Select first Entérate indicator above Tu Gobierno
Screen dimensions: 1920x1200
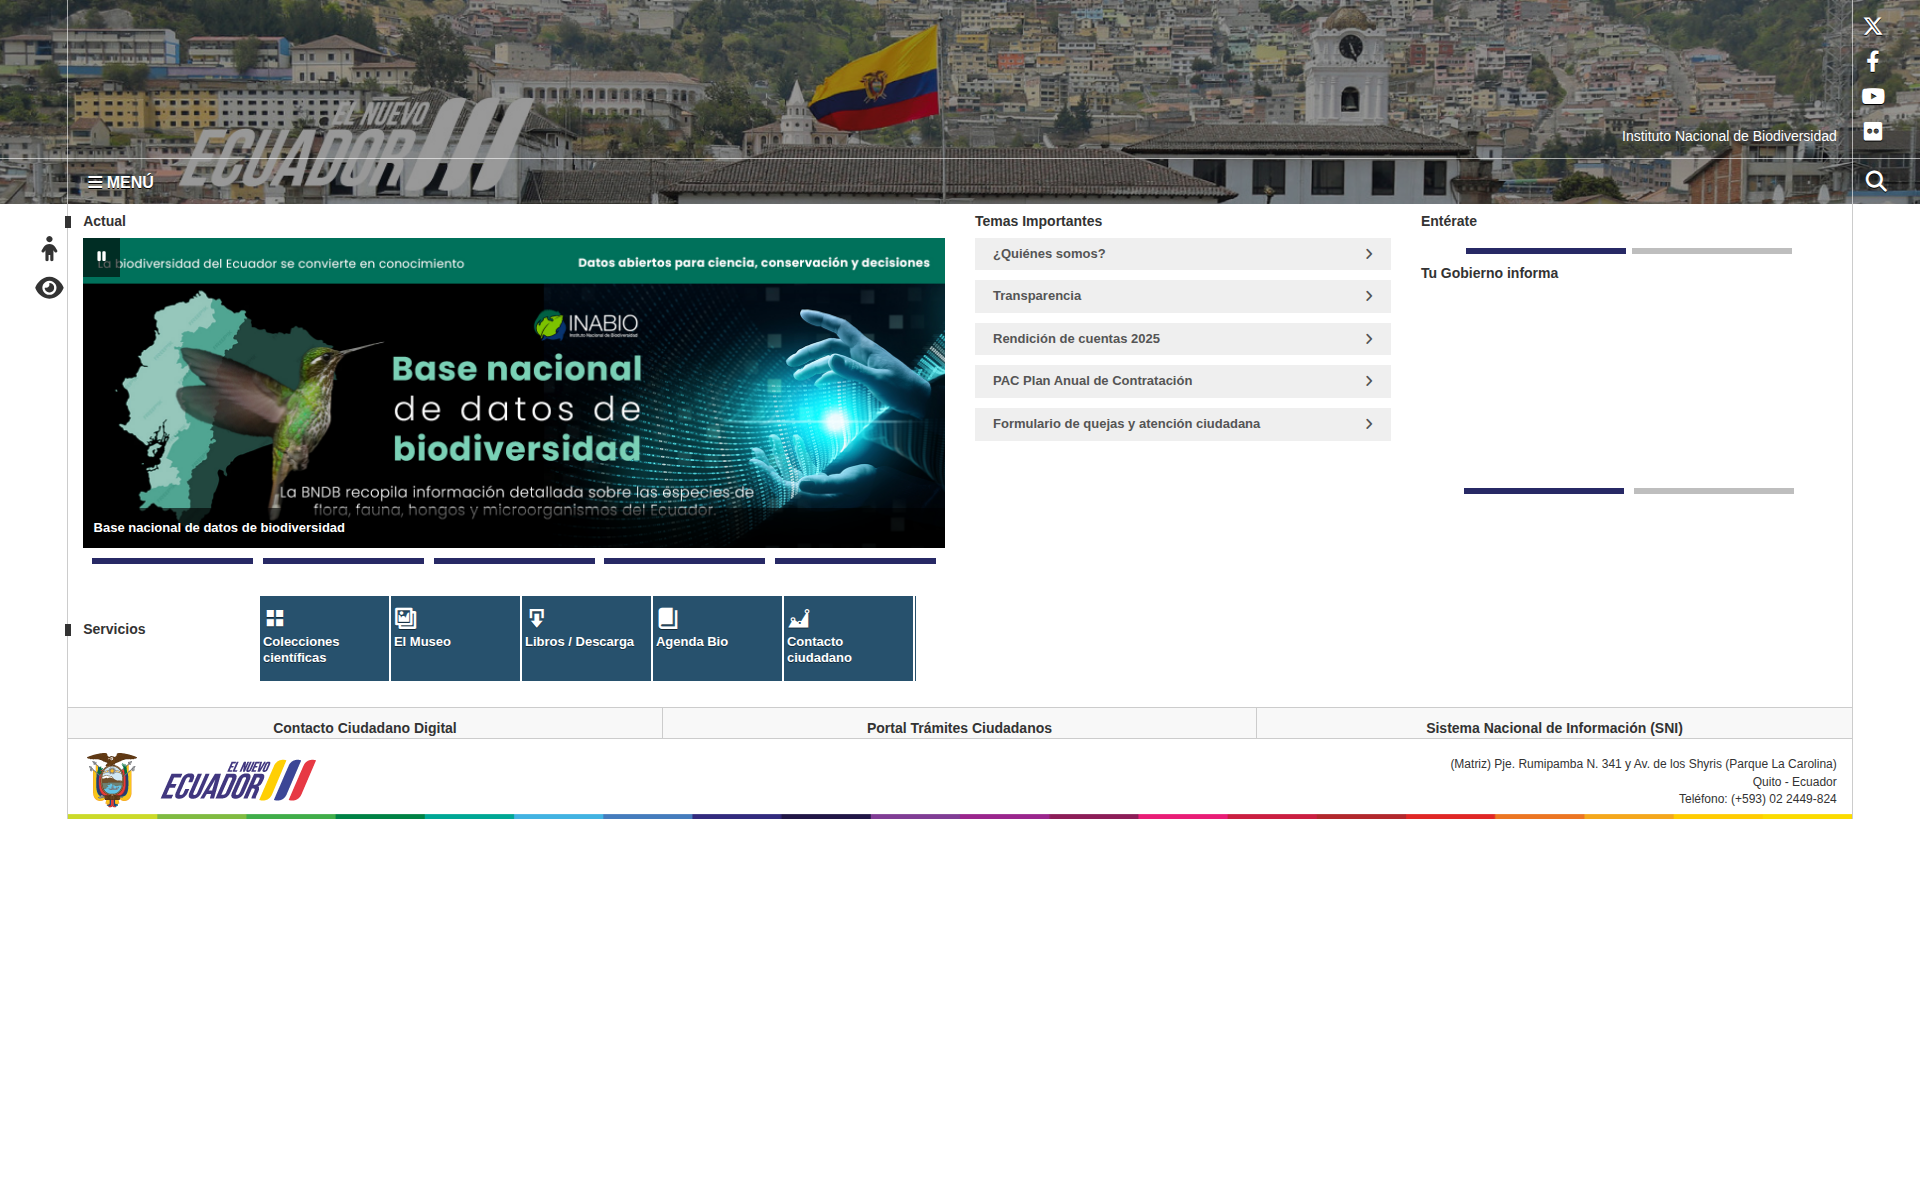pyautogui.click(x=1546, y=251)
